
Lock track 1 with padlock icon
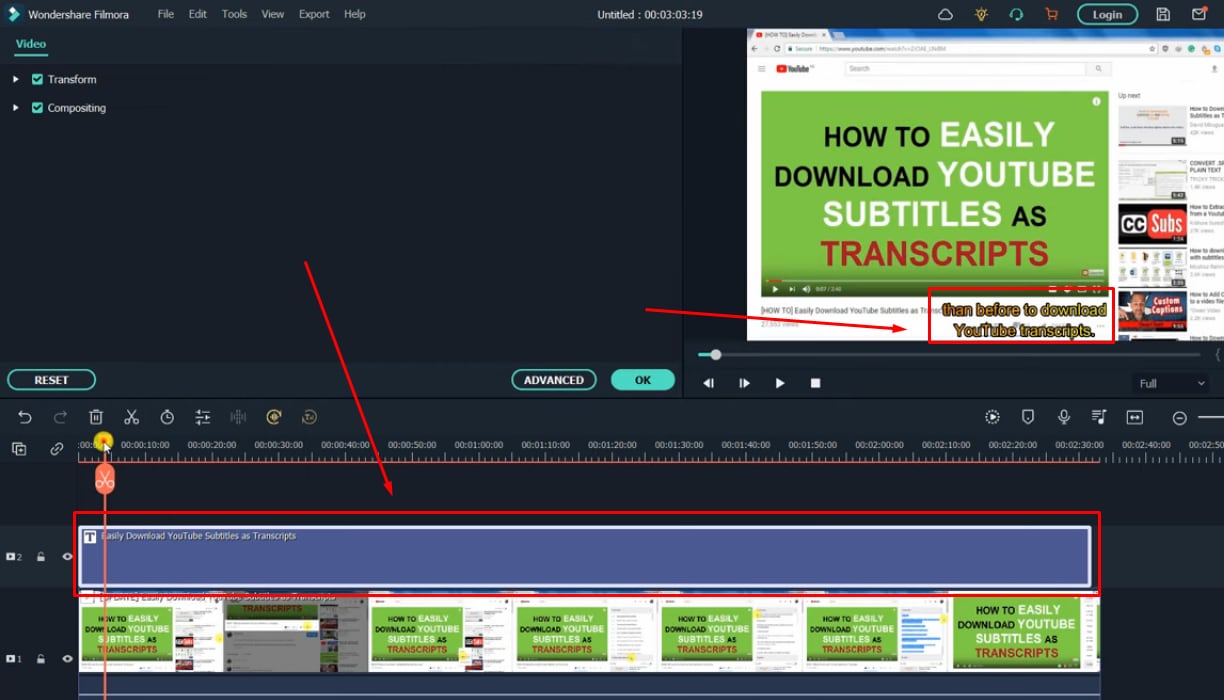41,659
